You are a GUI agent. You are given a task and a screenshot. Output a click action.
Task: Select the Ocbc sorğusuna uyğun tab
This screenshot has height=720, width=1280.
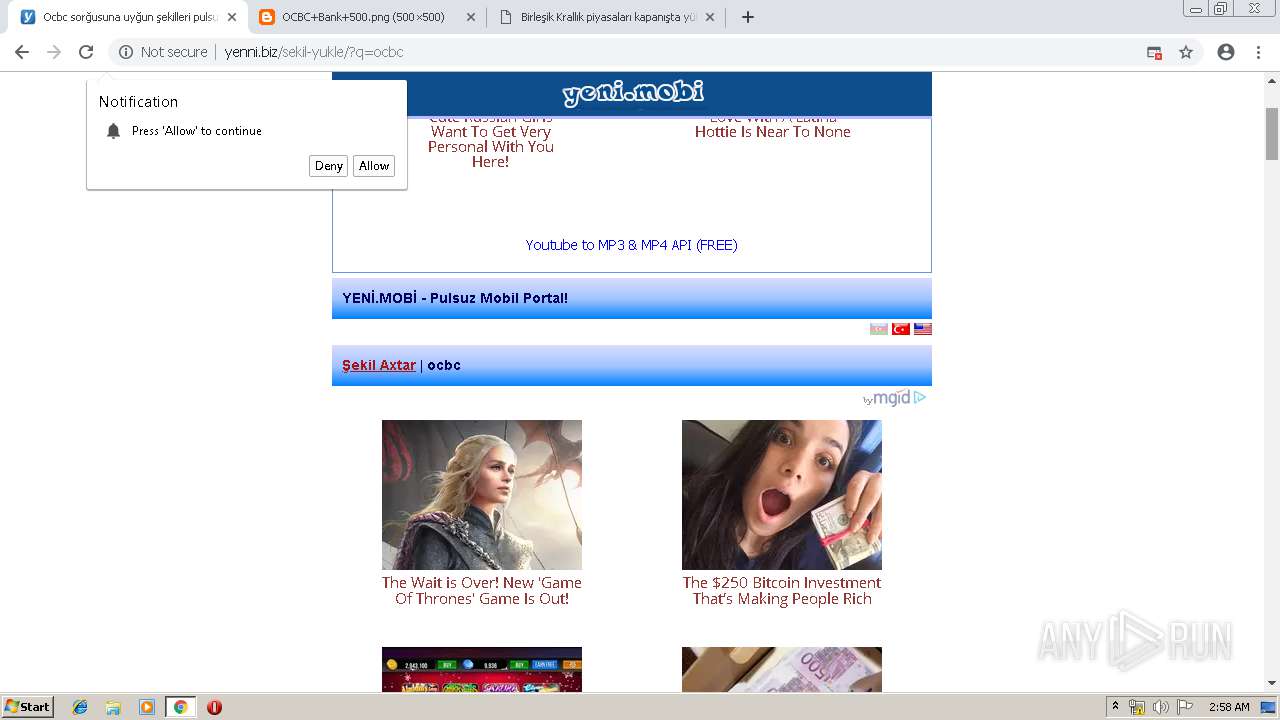pos(128,17)
